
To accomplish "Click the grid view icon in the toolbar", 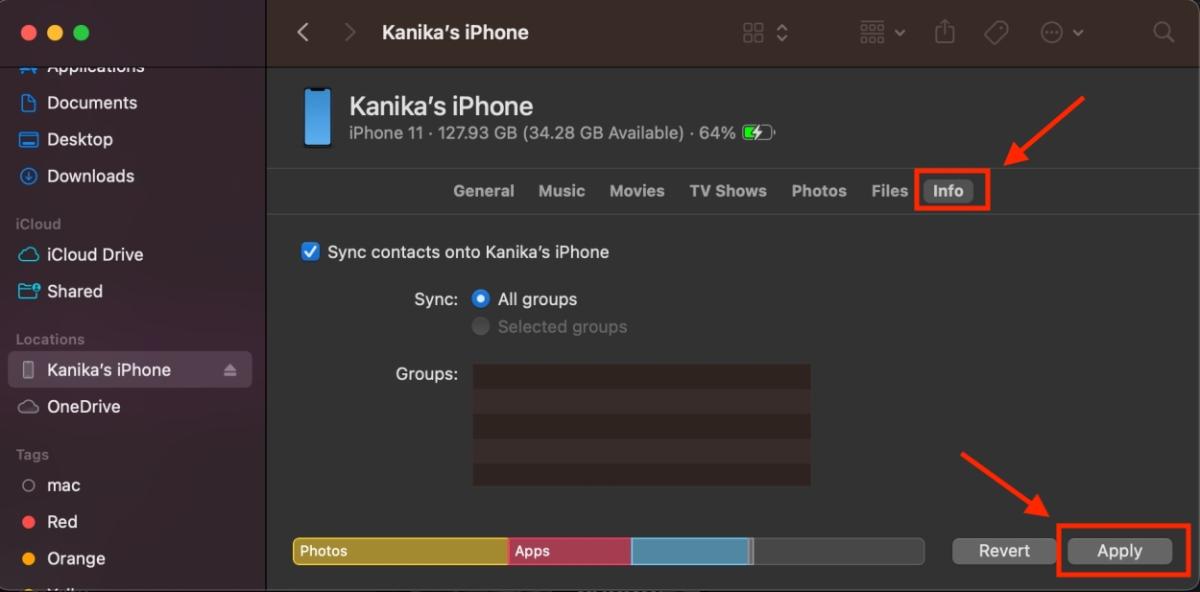I will tap(753, 32).
